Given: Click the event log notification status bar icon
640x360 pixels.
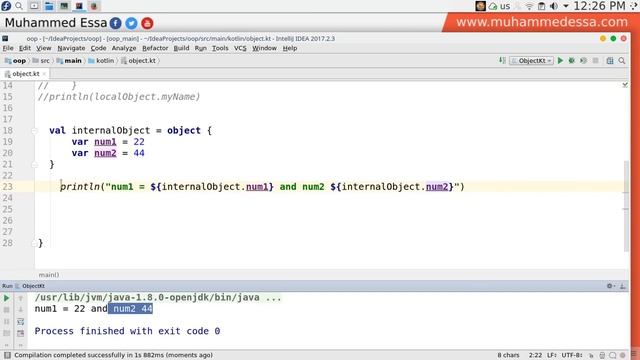Looking at the screenshot, I should tap(613, 355).
